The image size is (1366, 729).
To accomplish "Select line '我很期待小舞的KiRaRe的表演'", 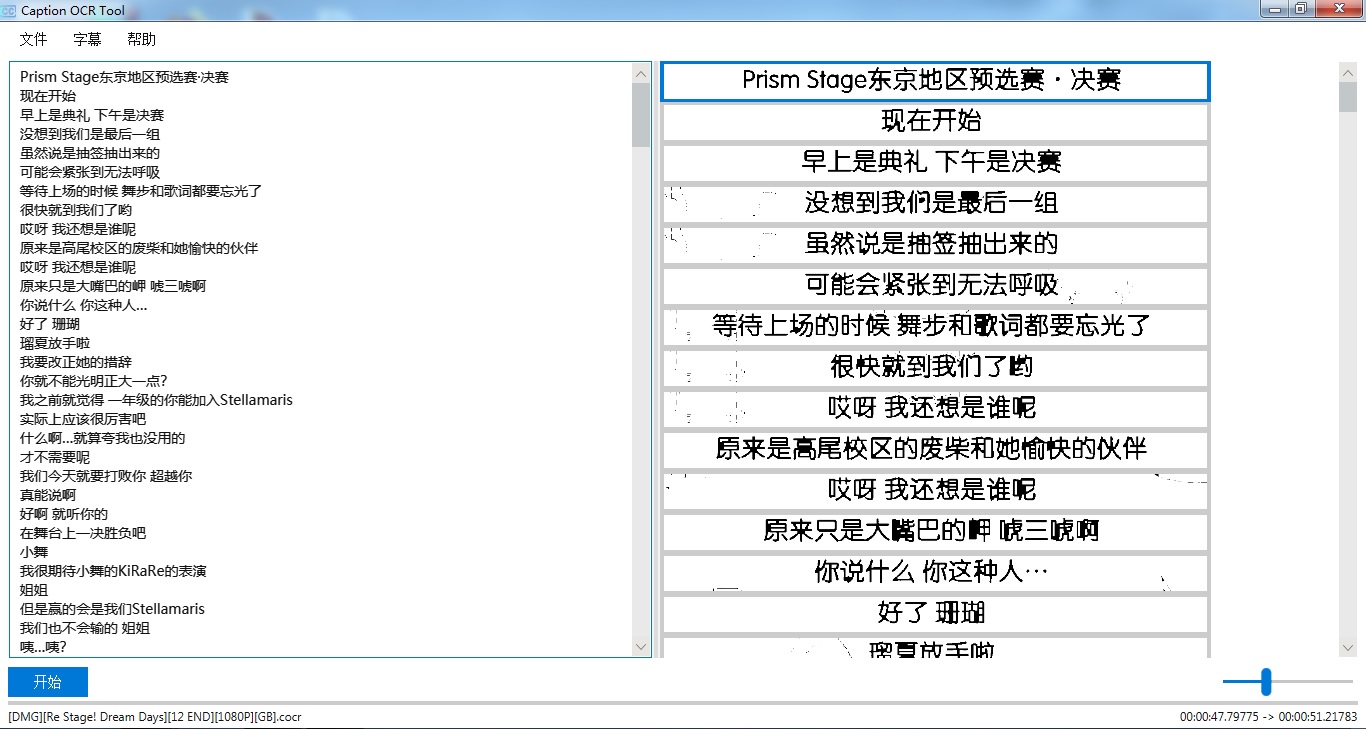I will 113,571.
